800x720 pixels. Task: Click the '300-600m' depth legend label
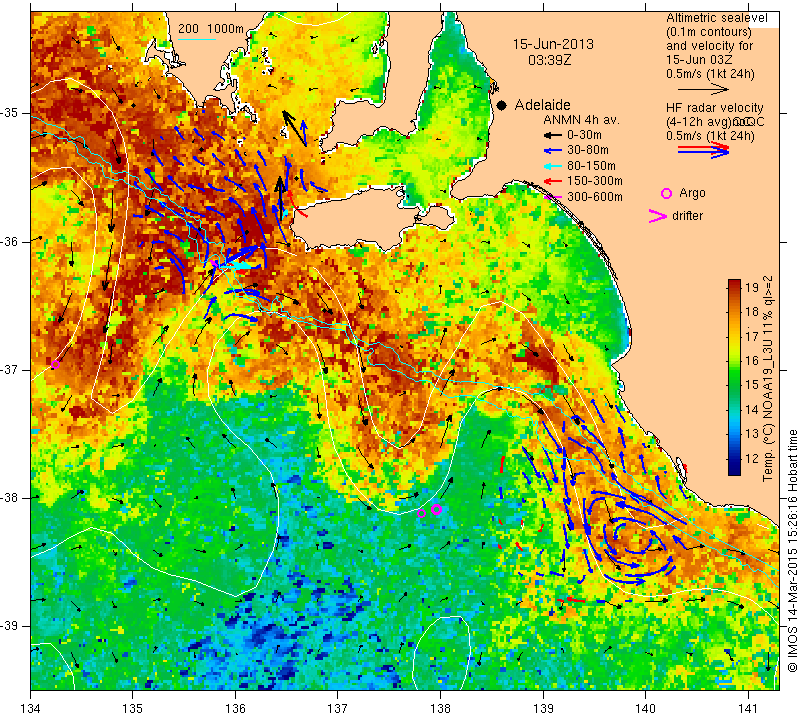[594, 196]
